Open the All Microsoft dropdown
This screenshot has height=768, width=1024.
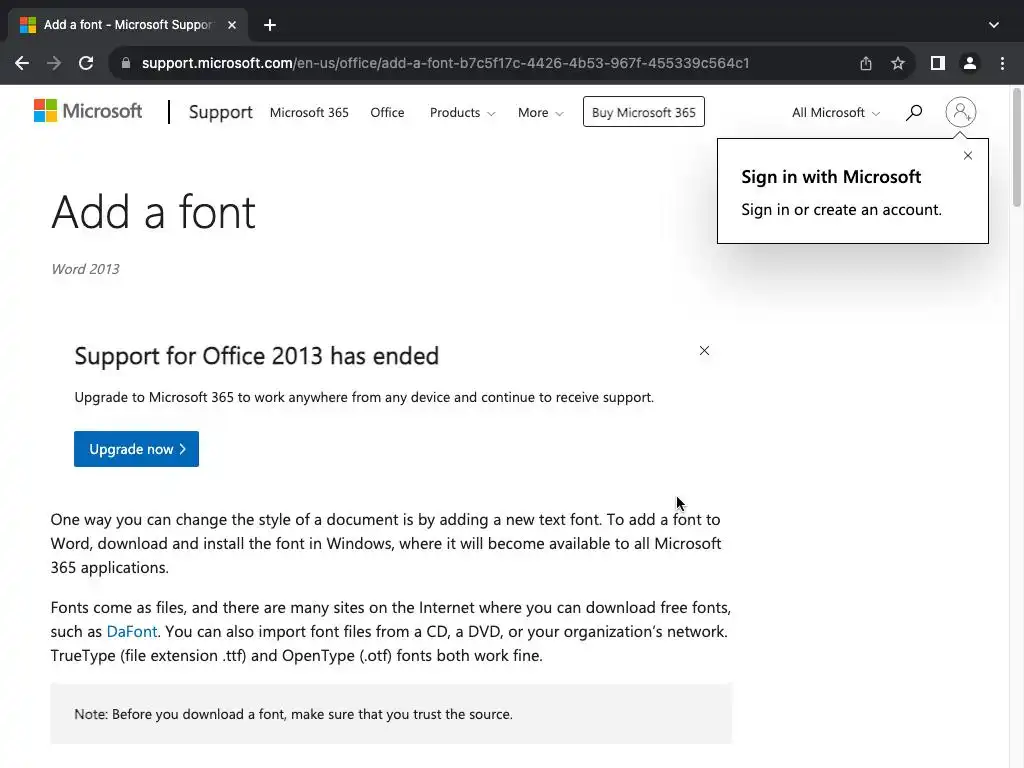pos(836,113)
